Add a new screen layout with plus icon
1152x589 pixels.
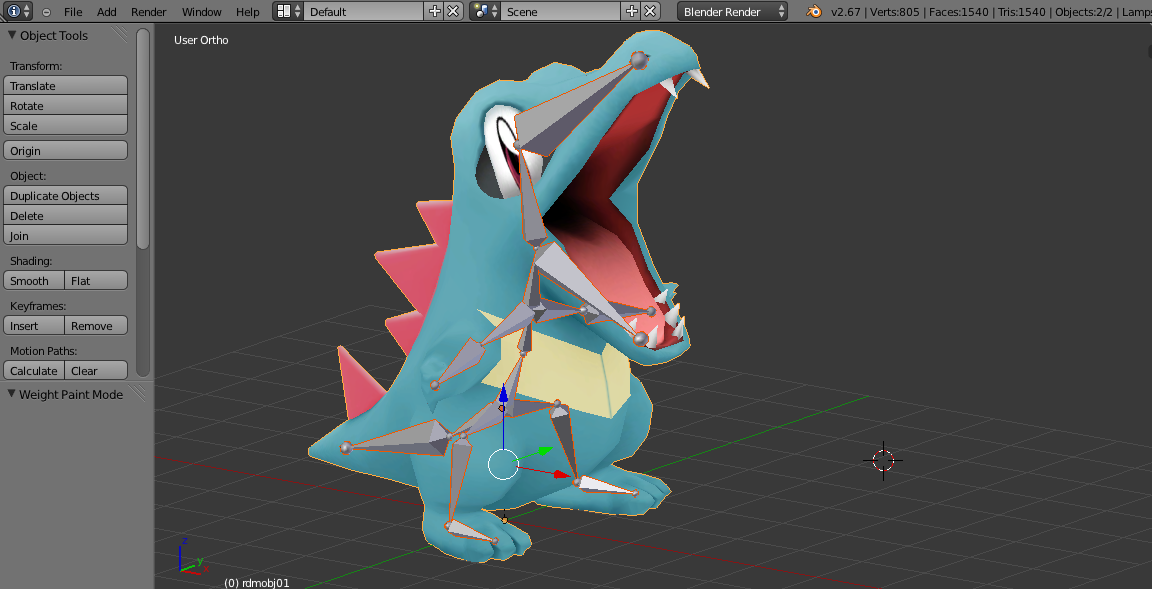(434, 12)
